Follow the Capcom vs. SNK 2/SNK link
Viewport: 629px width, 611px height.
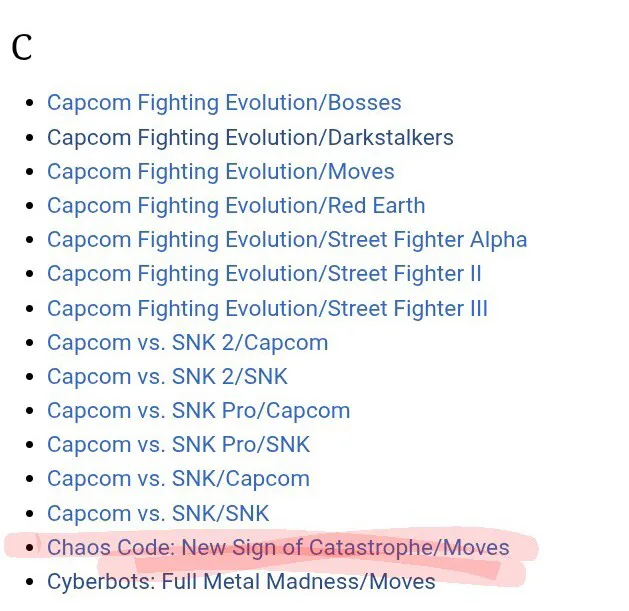tap(167, 376)
